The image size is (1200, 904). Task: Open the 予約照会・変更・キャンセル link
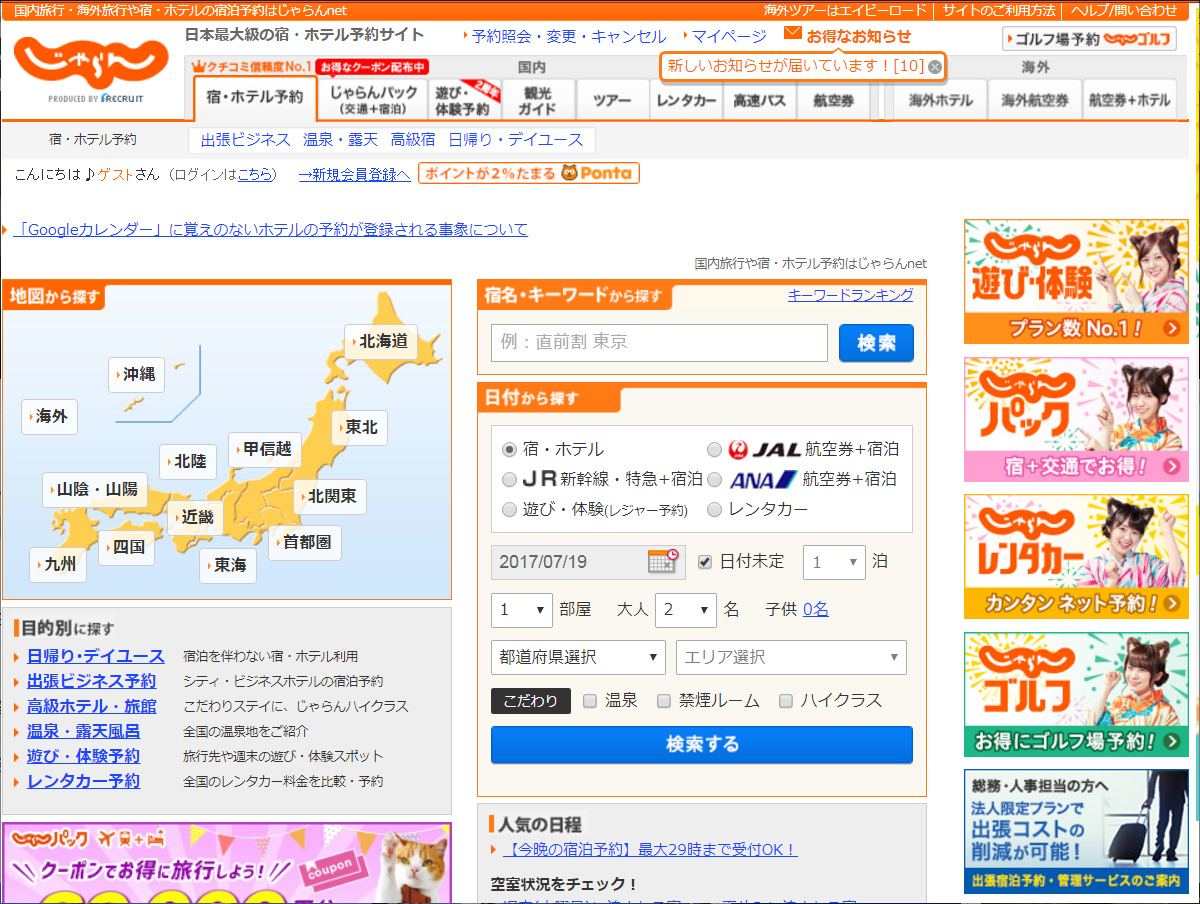tap(569, 36)
